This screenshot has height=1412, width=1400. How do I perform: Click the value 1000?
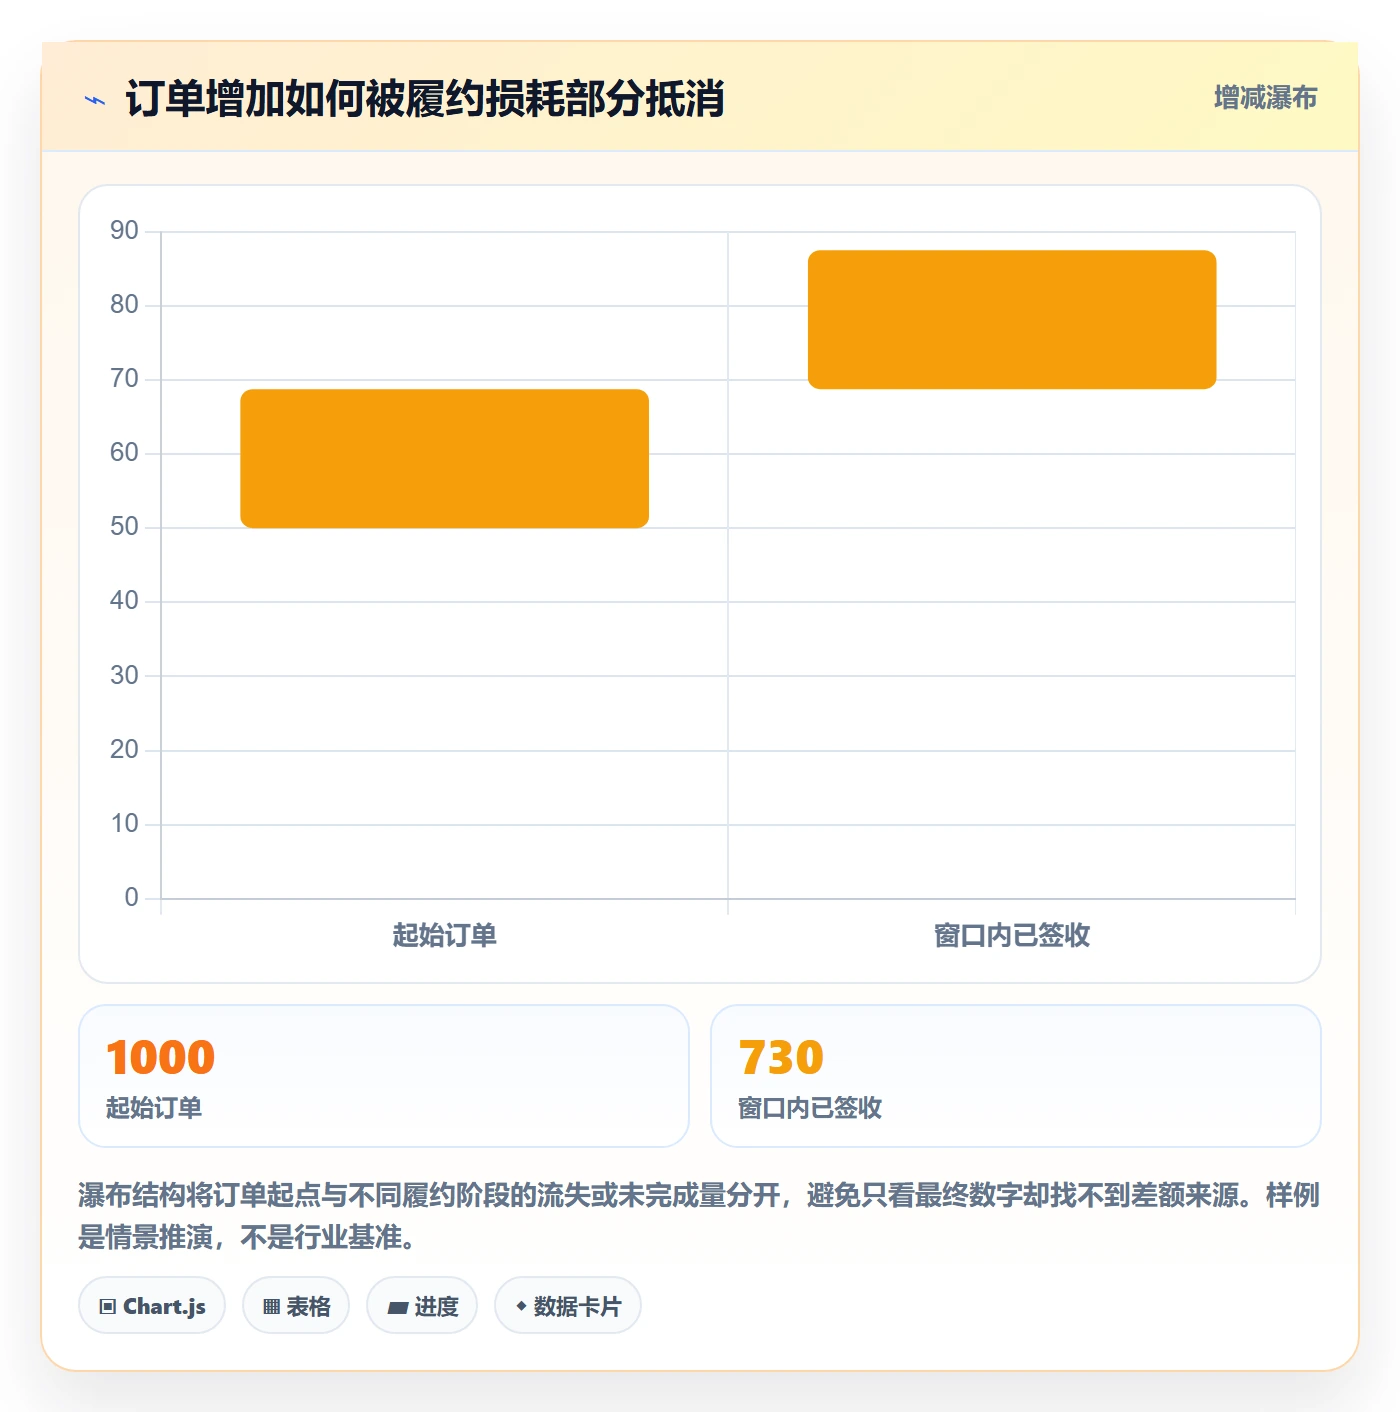coord(161,1057)
